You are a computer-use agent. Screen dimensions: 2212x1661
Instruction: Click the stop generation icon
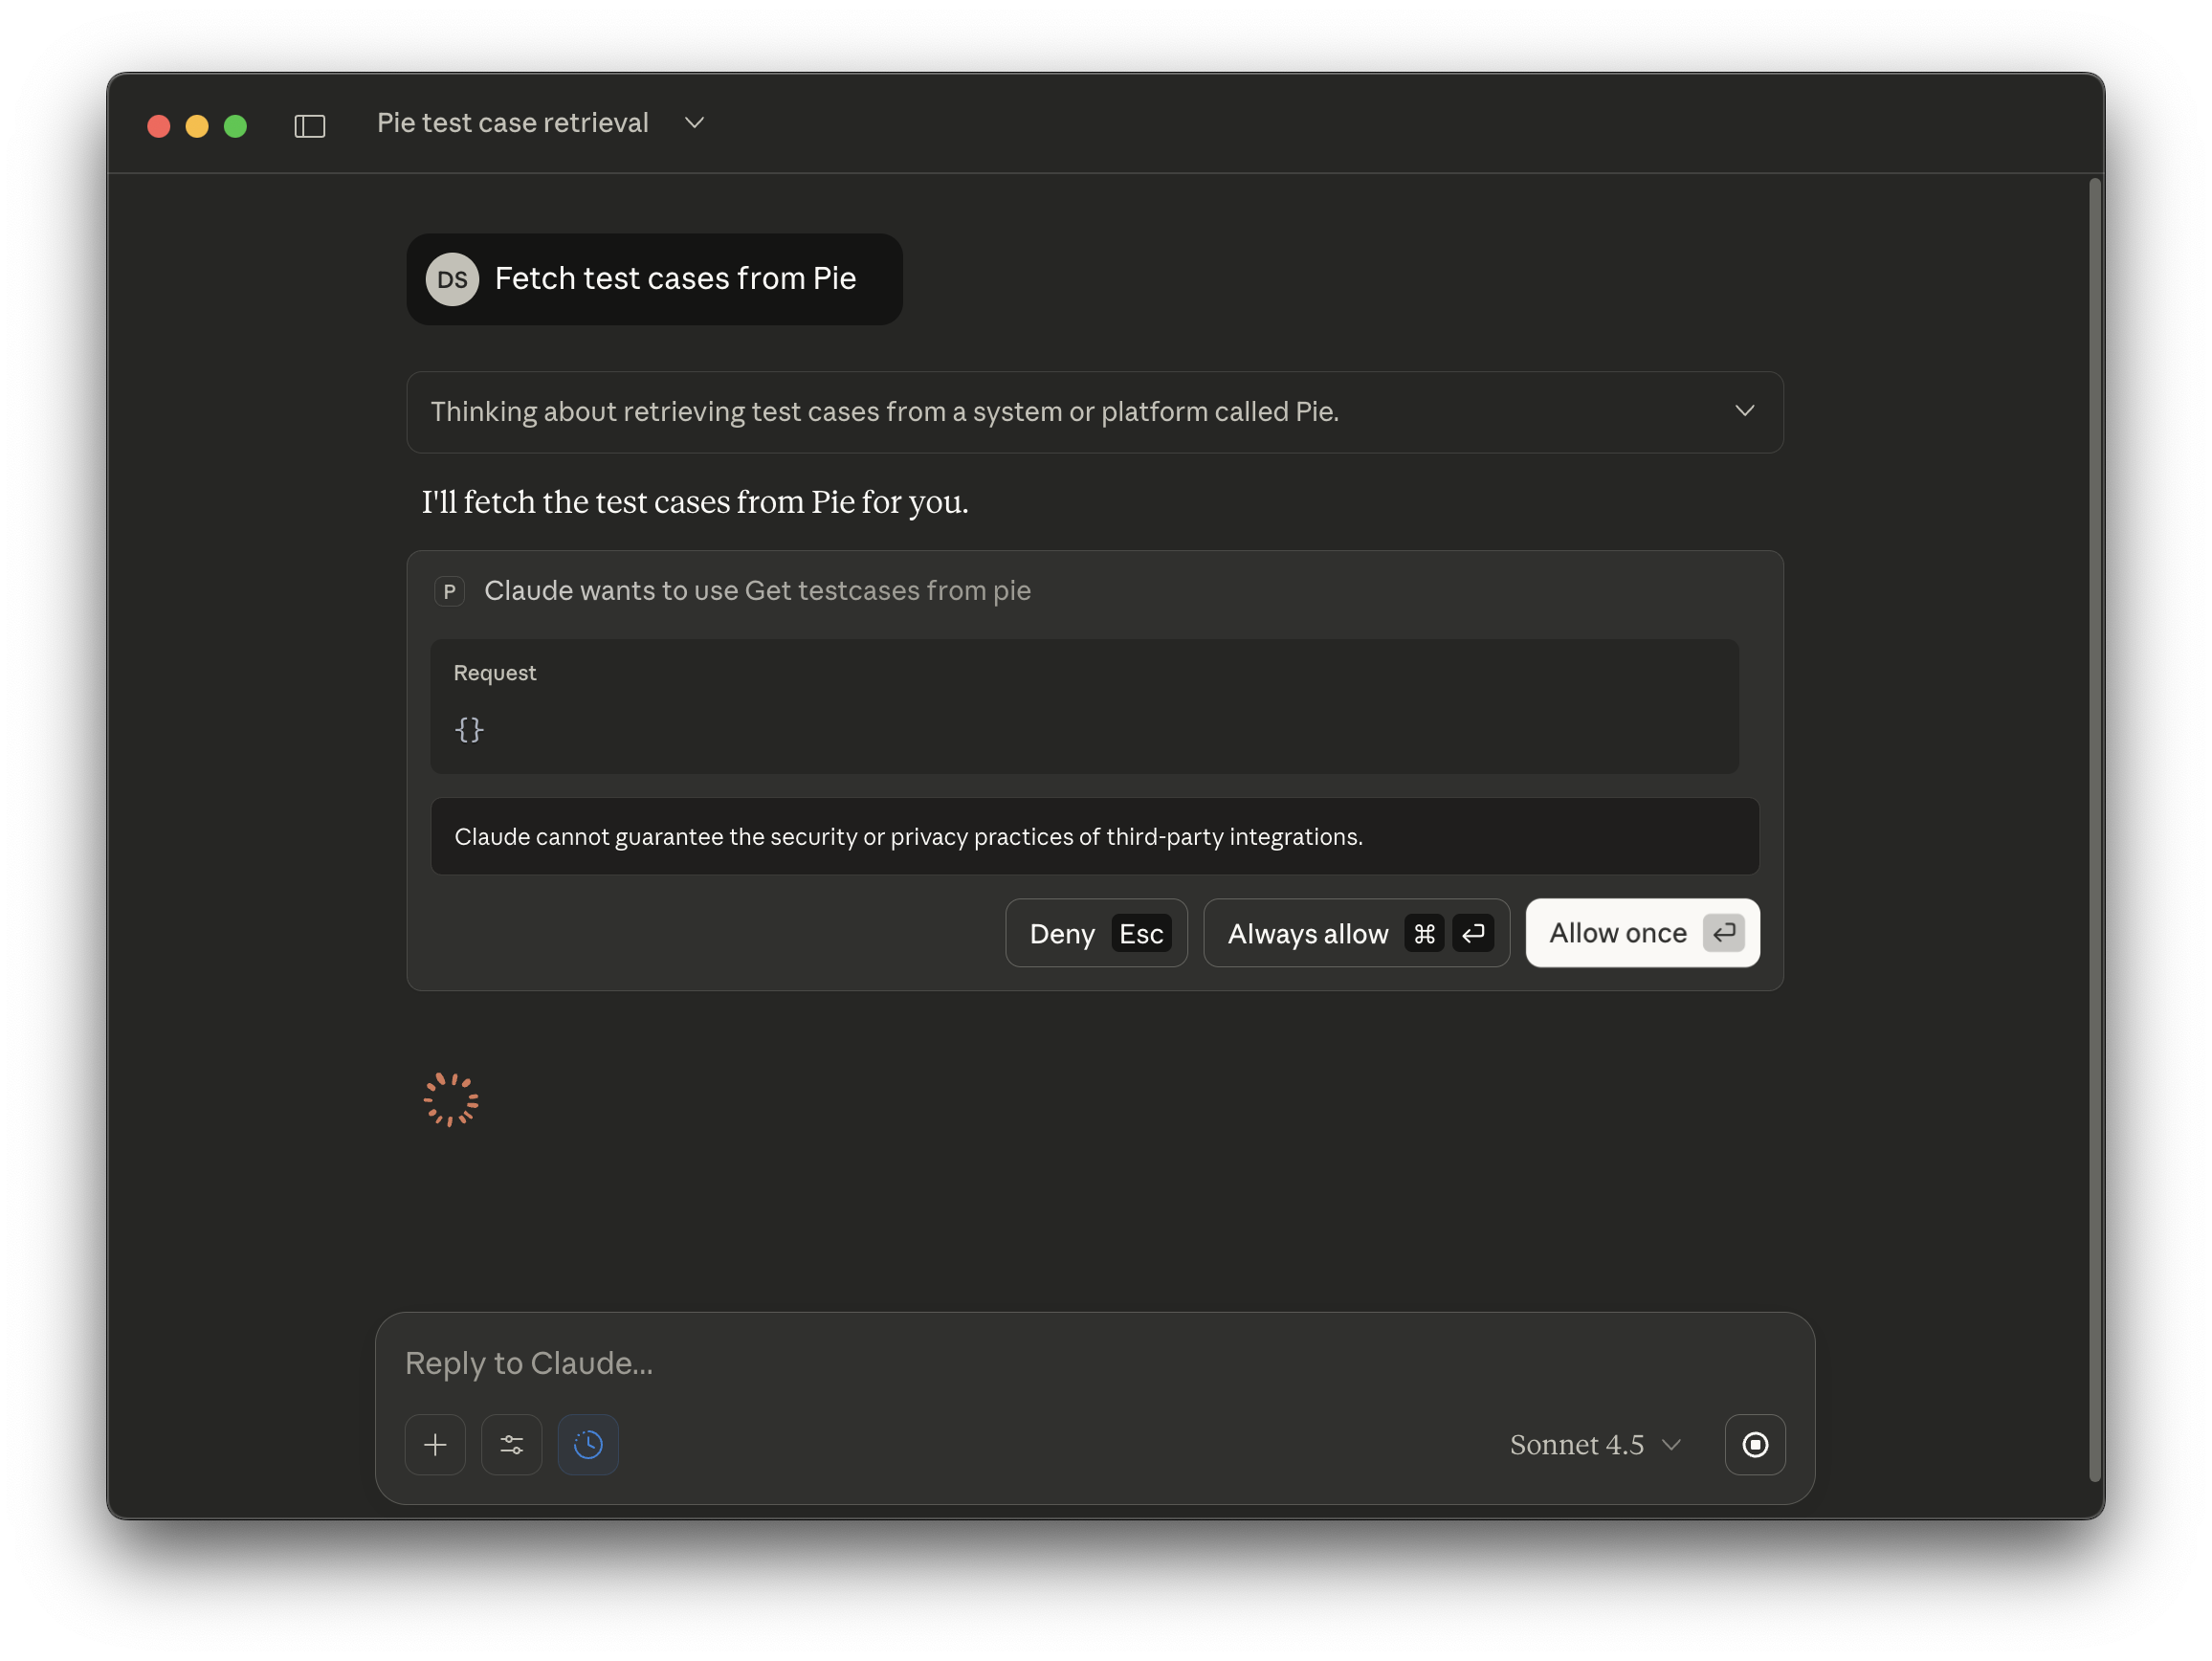1755,1444
